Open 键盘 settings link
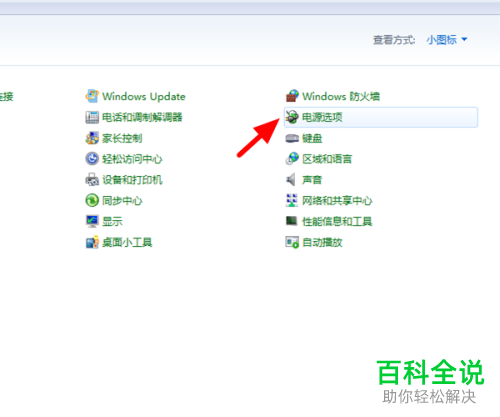The image size is (500, 417). pos(312,138)
